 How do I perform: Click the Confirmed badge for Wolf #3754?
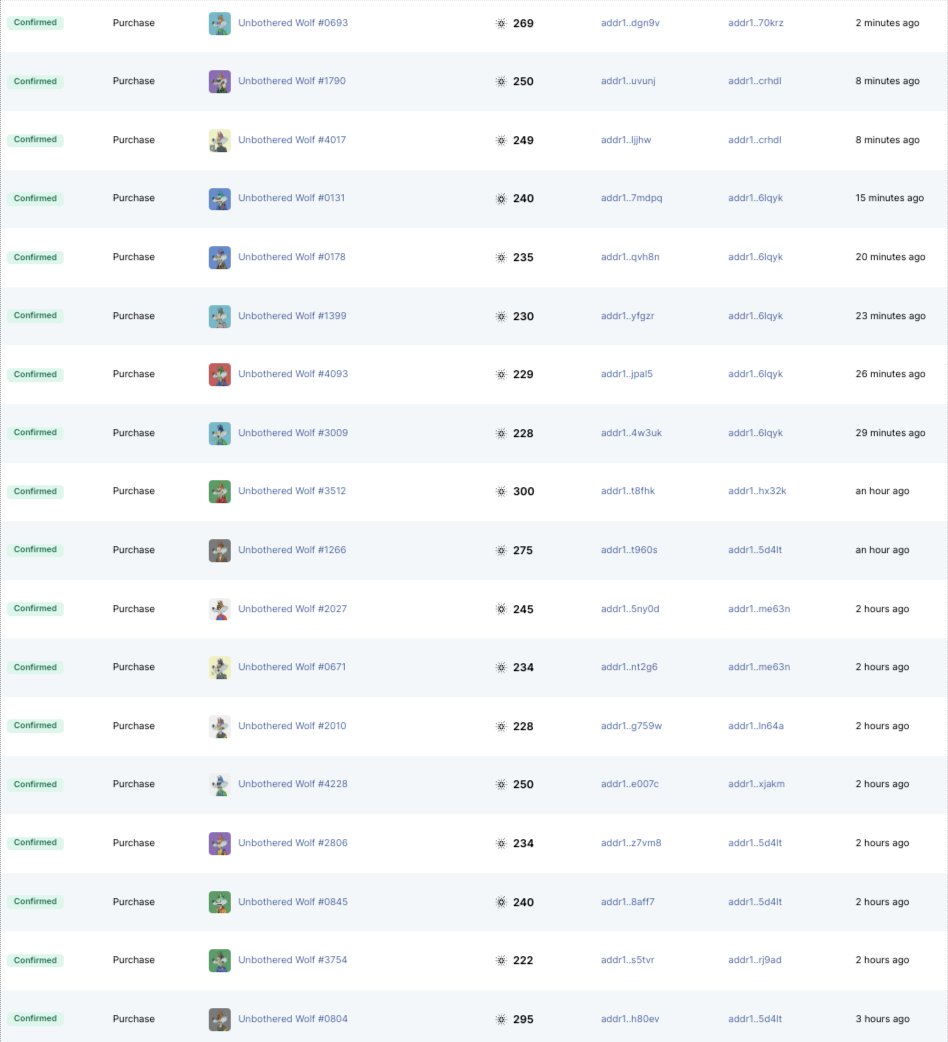click(x=35, y=959)
